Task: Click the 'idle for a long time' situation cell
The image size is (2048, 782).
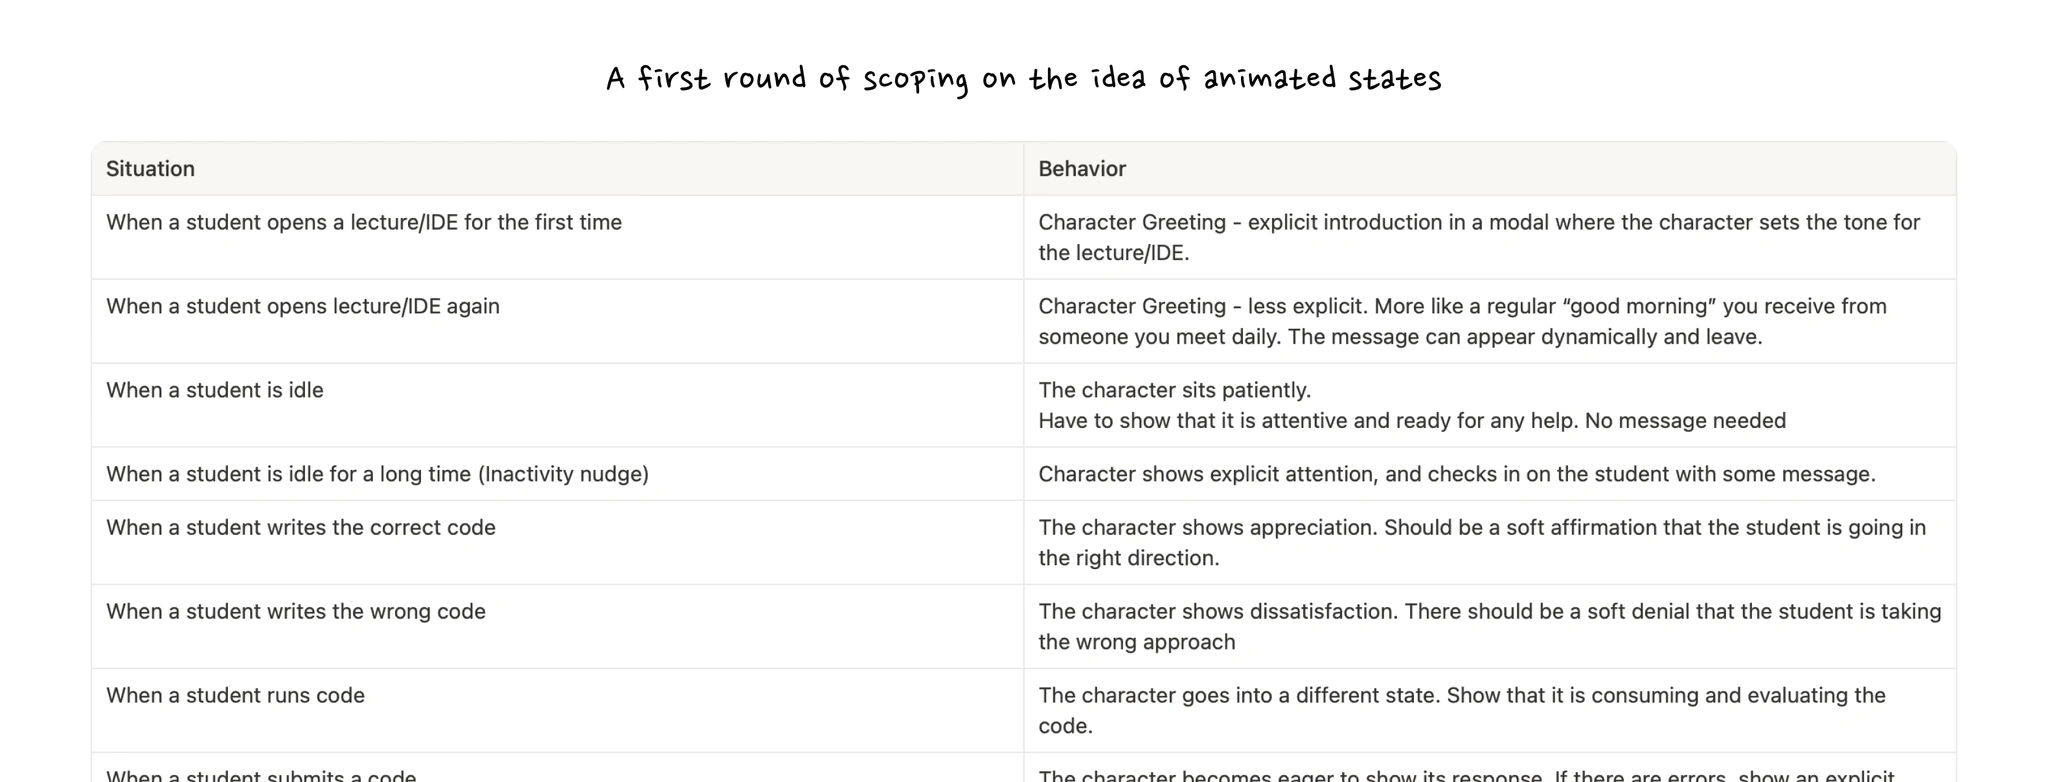Action: pyautogui.click(x=377, y=475)
